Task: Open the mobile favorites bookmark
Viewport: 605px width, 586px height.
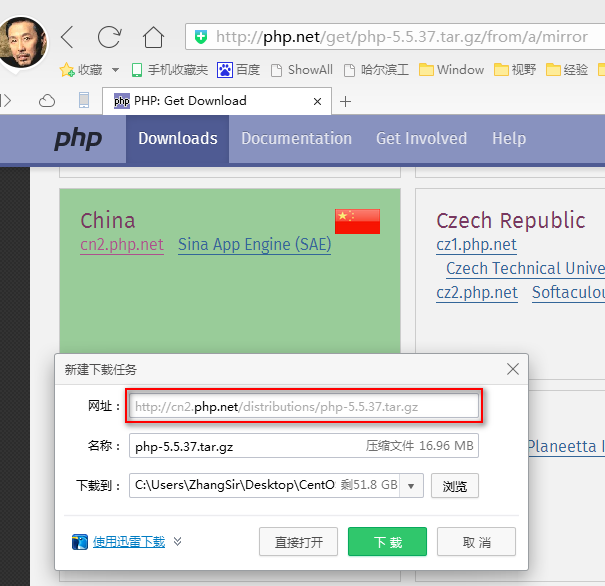Action: pos(169,70)
